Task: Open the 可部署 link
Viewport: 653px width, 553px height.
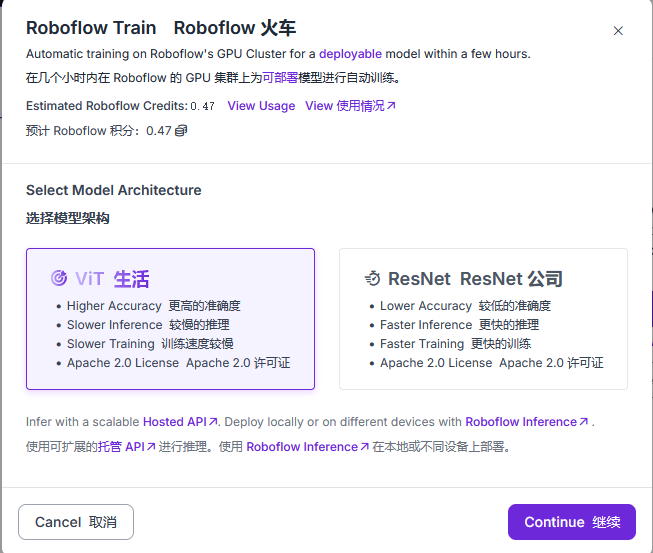Action: pos(280,77)
